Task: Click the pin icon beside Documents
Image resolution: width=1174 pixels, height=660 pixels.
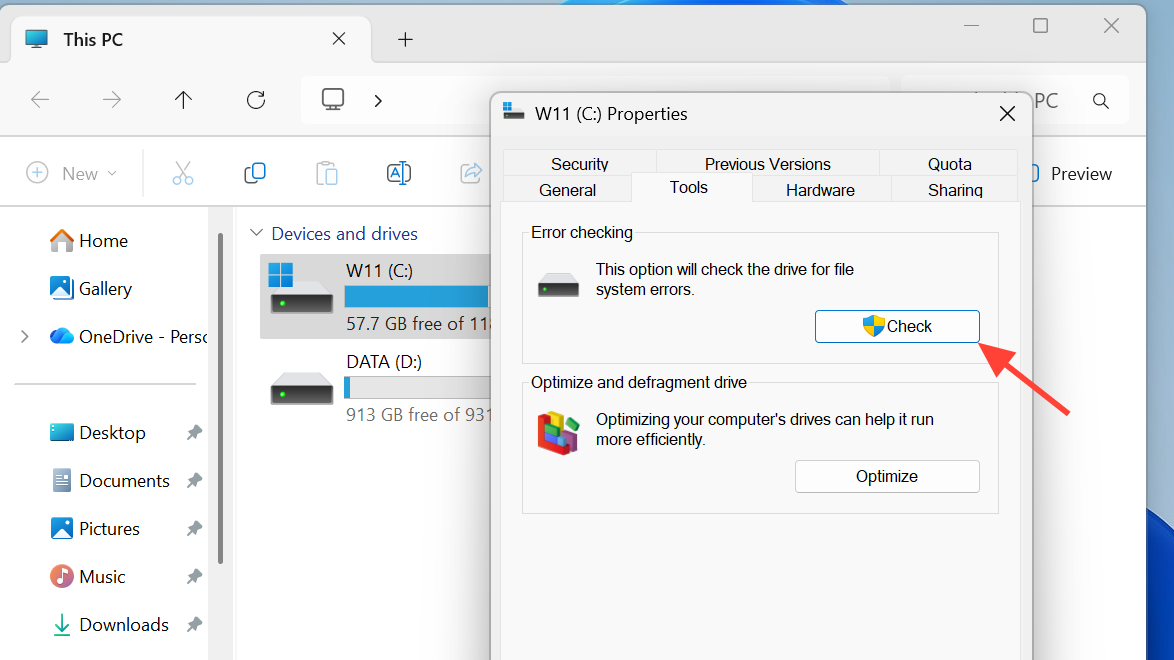Action: 194,480
